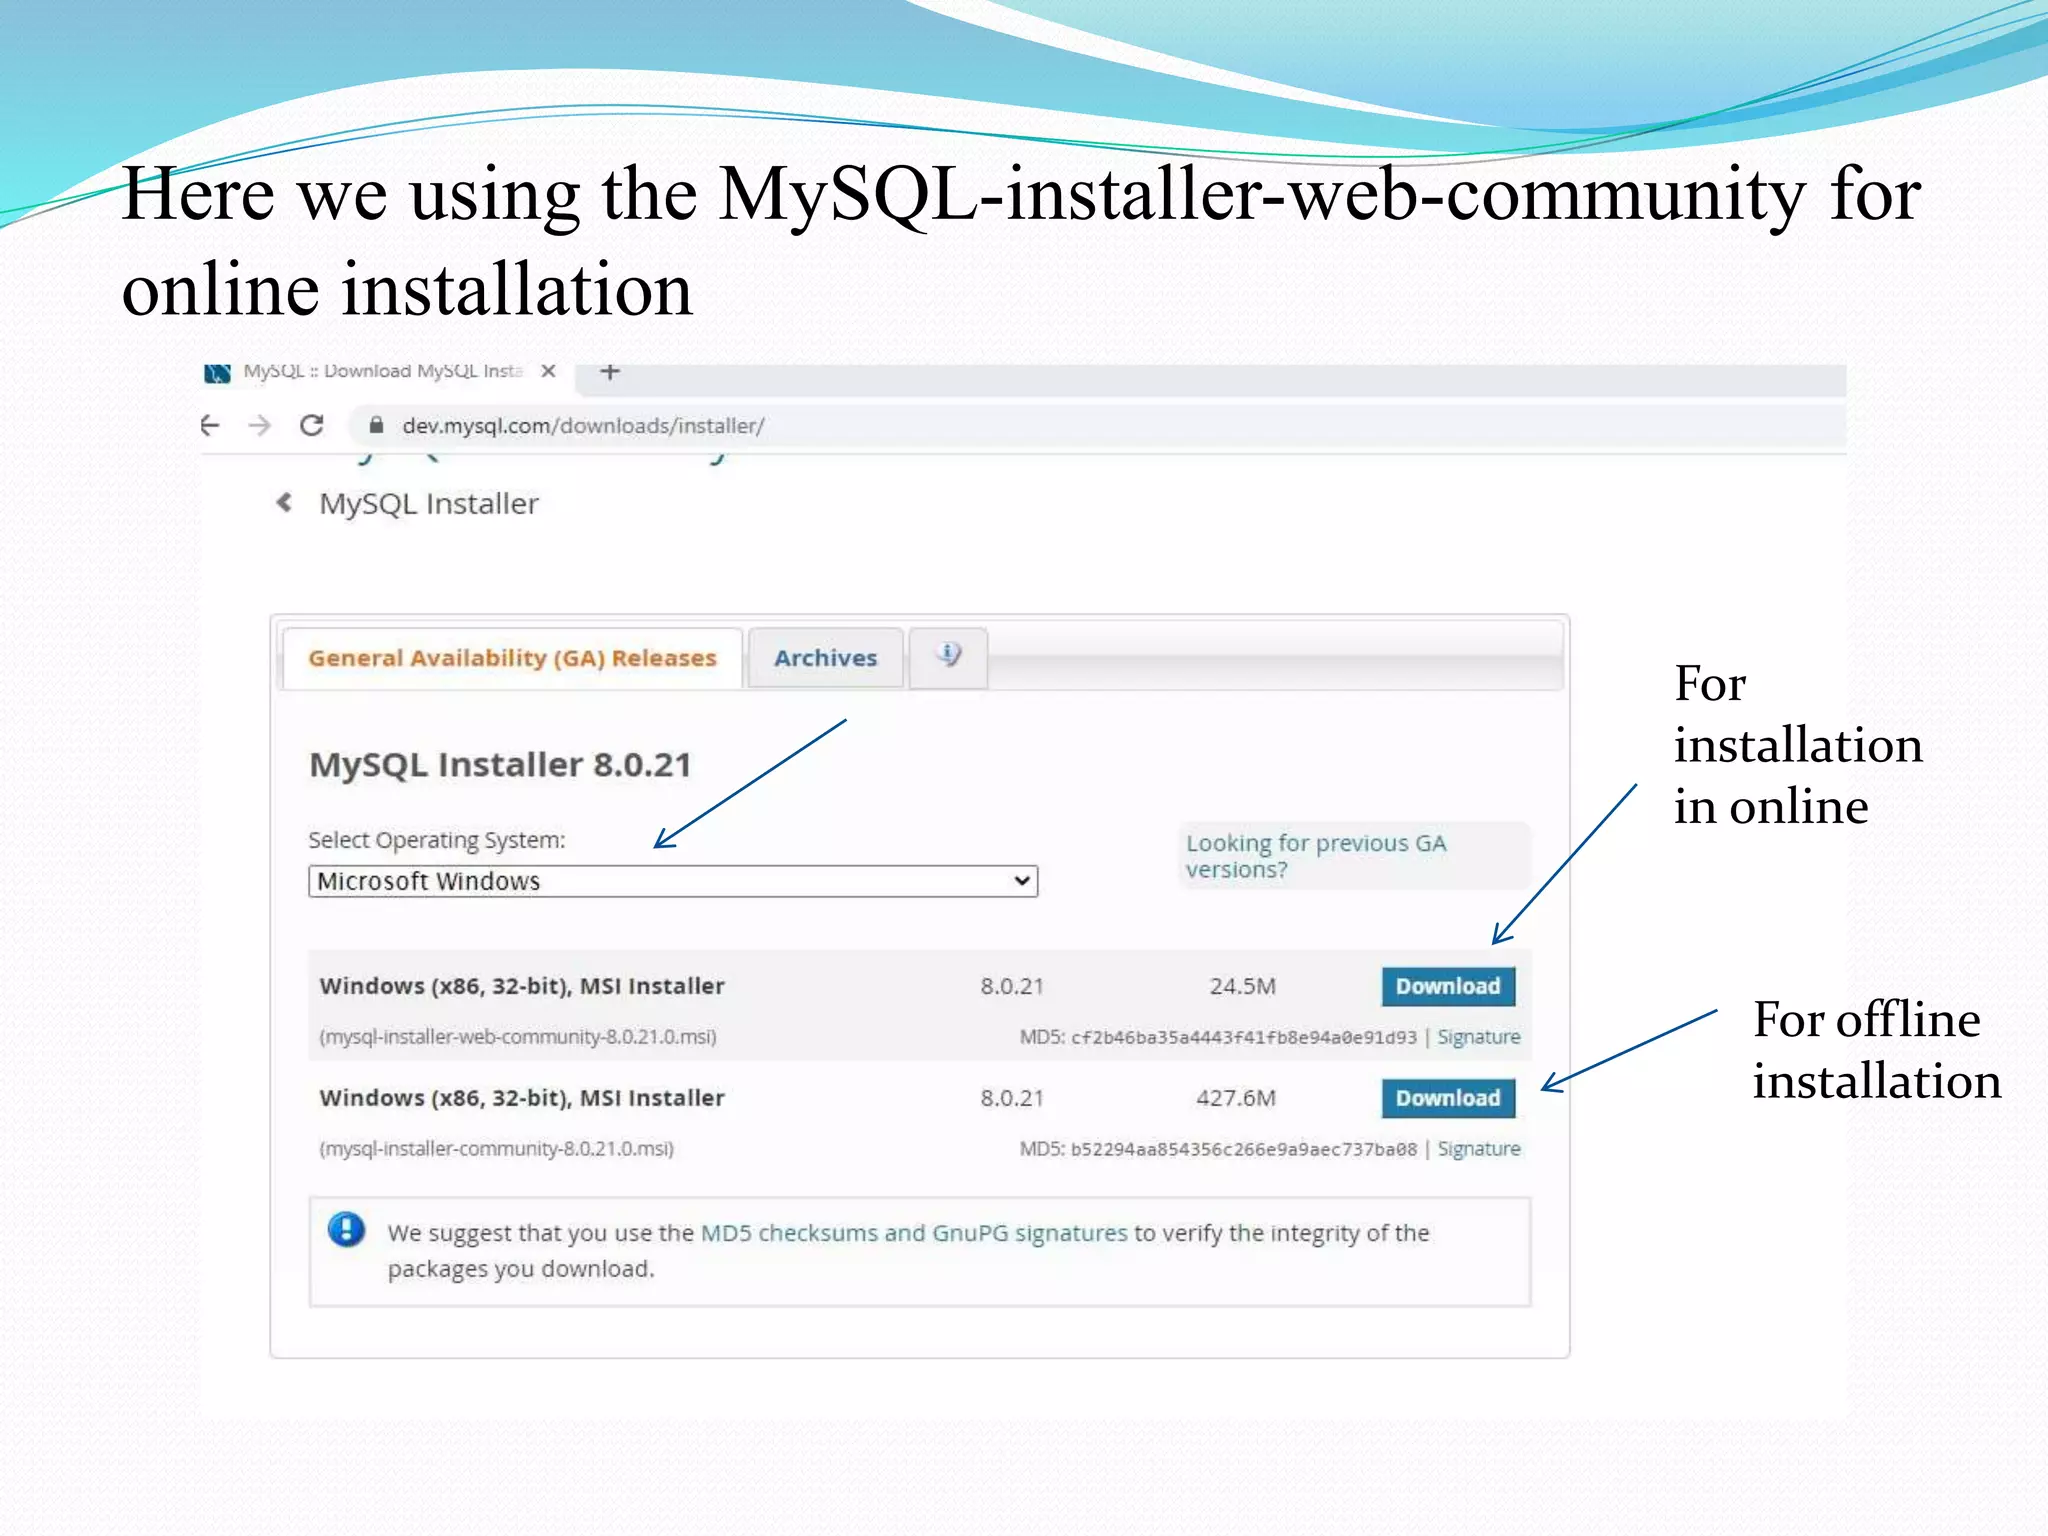Image resolution: width=2048 pixels, height=1536 pixels.
Task: Click the address bar URL dev.mysql.com/downloads/installer/
Action: pyautogui.click(x=583, y=426)
